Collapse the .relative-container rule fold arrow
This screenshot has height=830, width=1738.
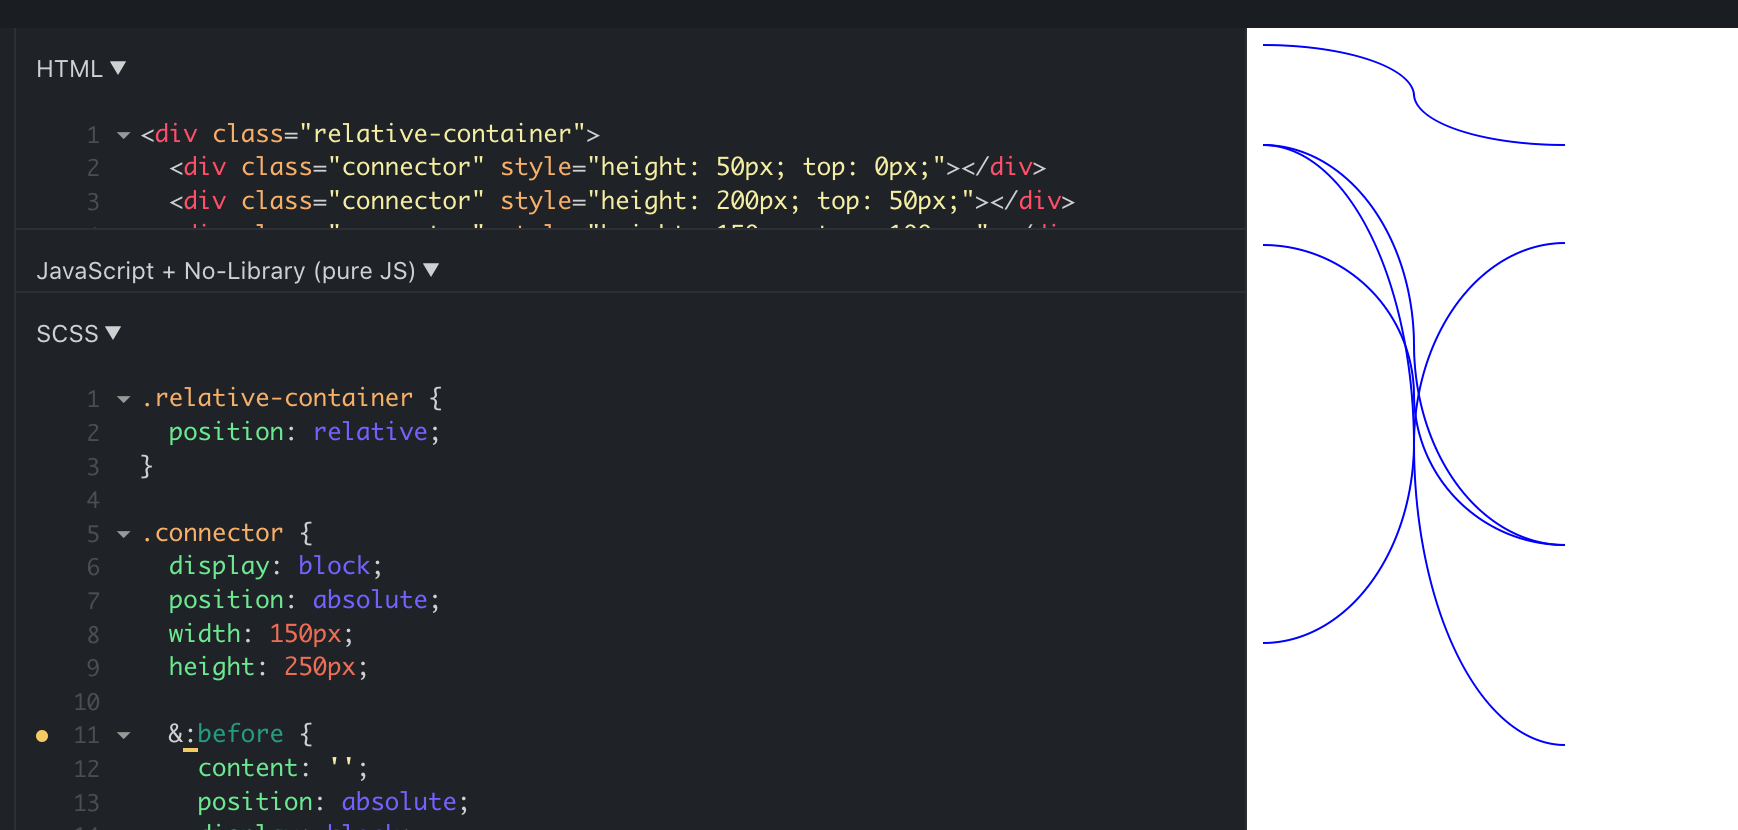coord(124,399)
